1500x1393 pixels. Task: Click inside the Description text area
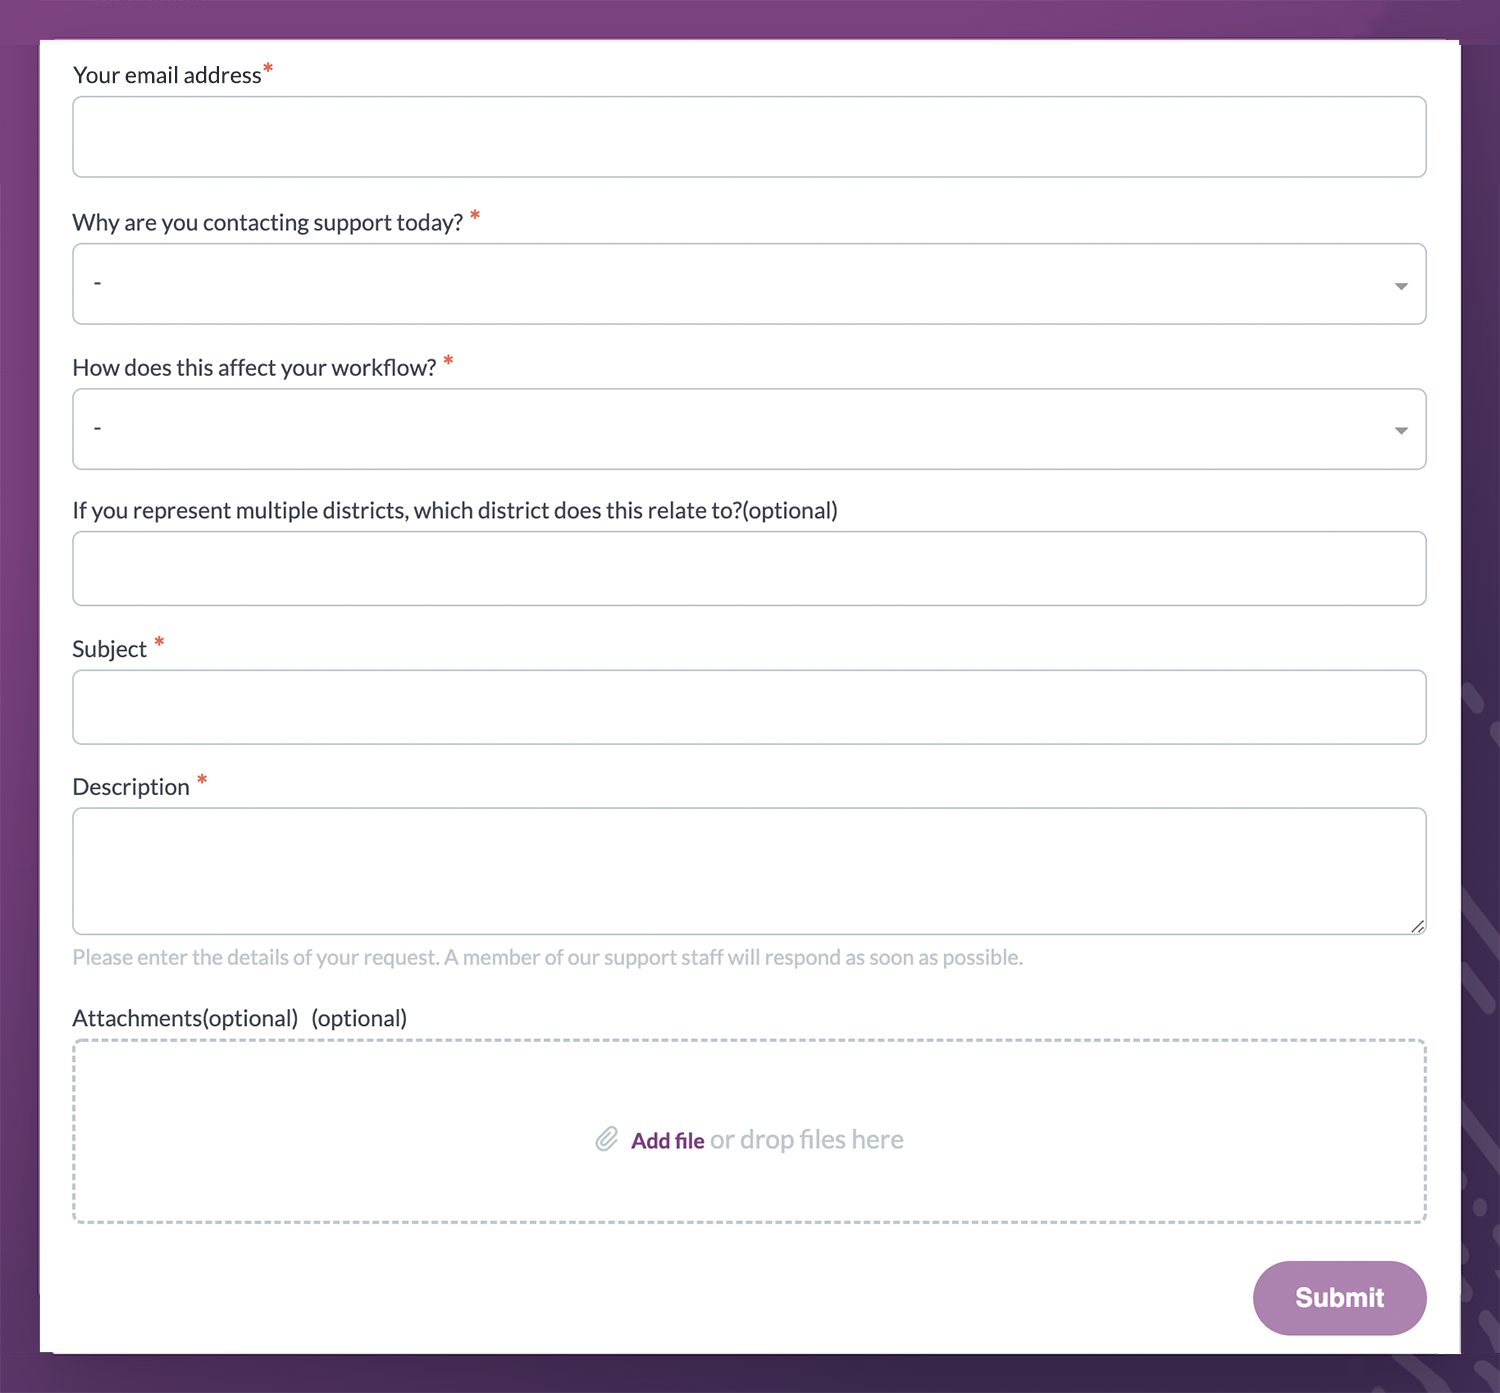[749, 871]
